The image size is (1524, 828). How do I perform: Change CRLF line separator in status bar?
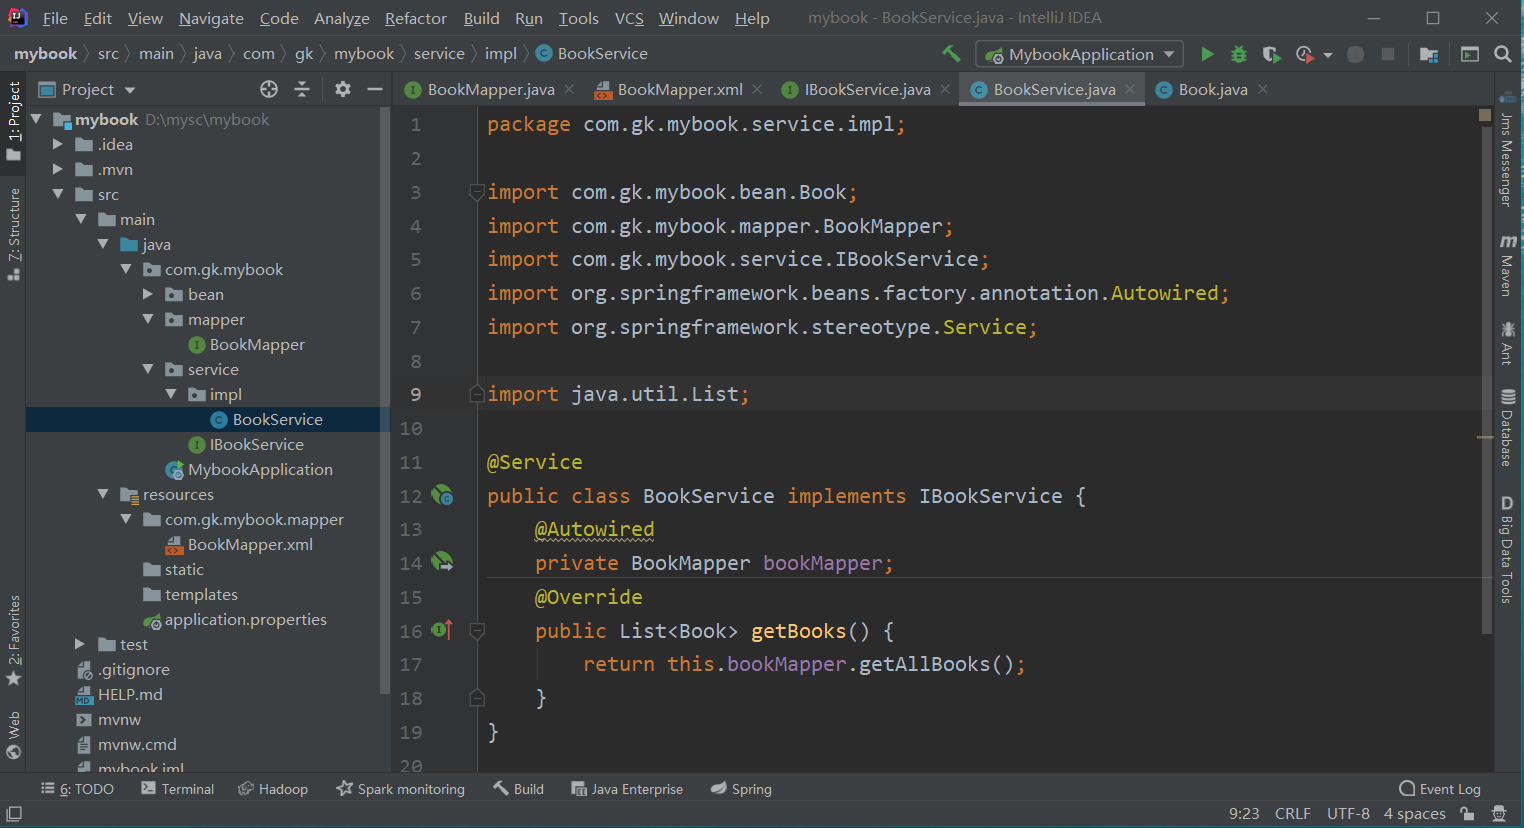coord(1292,814)
